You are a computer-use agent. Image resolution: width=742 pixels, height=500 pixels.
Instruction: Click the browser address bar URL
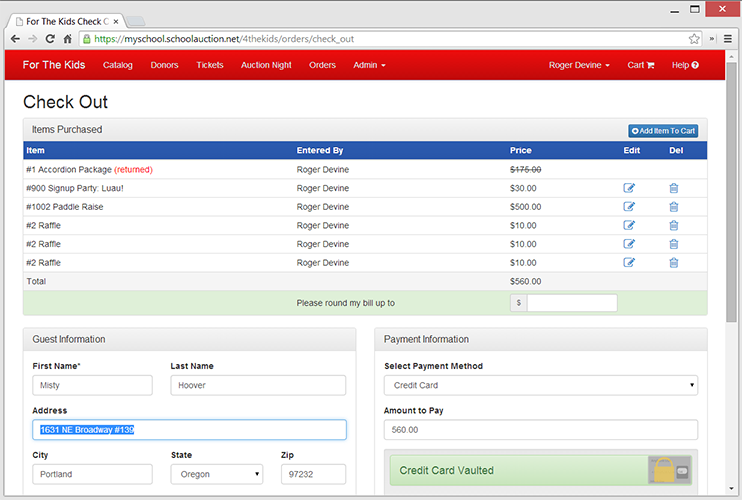pos(224,39)
